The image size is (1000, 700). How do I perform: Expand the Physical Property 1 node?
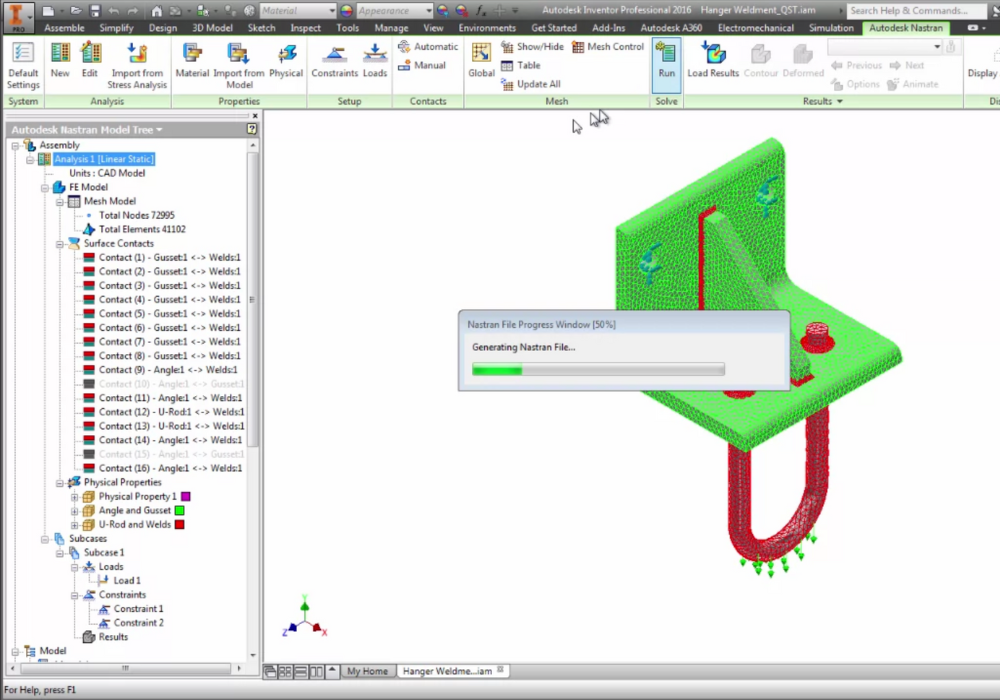[73, 497]
